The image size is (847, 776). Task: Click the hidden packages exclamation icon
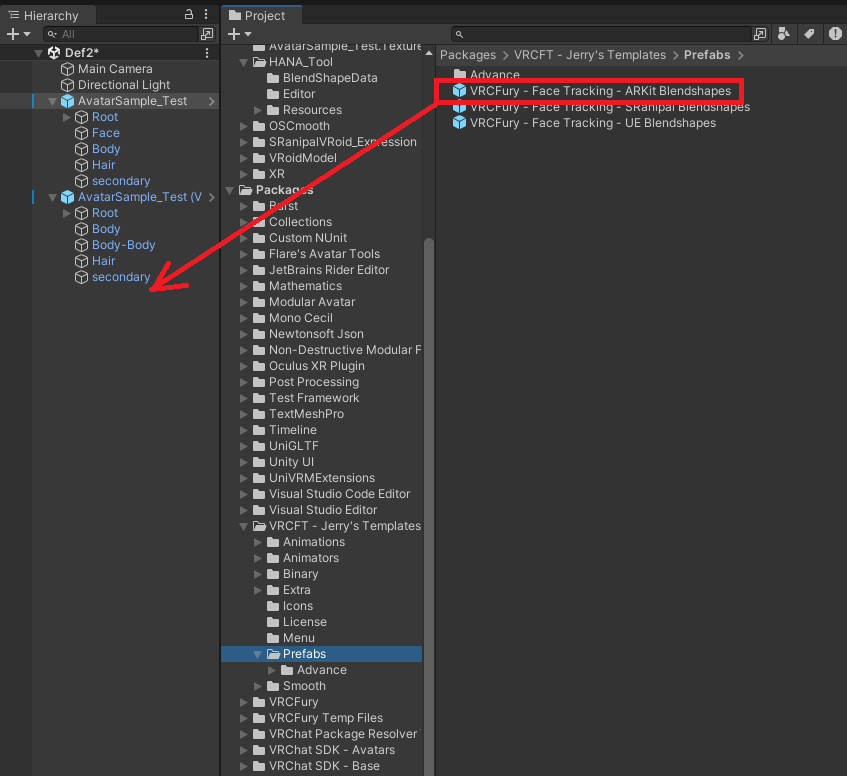pos(835,33)
